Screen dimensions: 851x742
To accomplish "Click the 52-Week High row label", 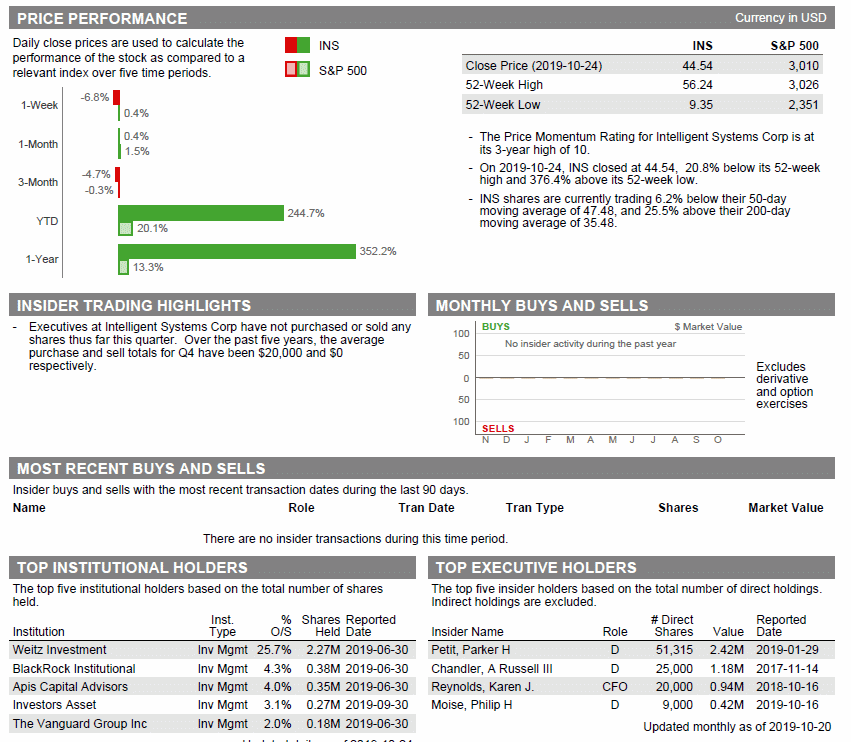I will 504,85.
